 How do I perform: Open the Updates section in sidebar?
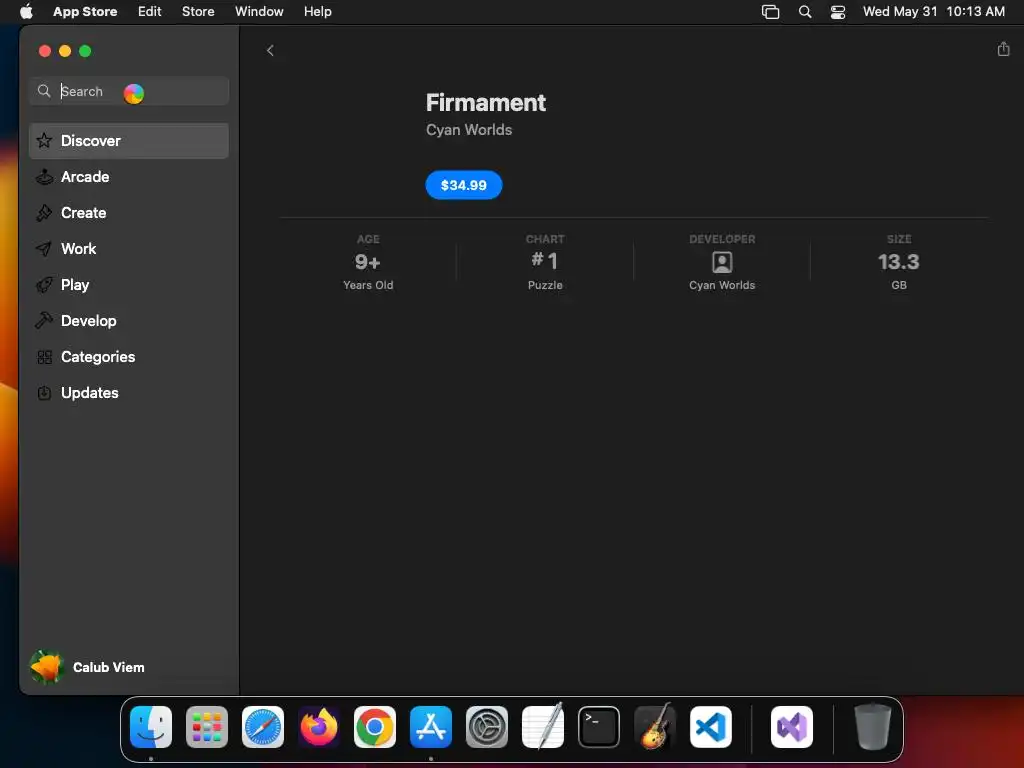(x=129, y=392)
